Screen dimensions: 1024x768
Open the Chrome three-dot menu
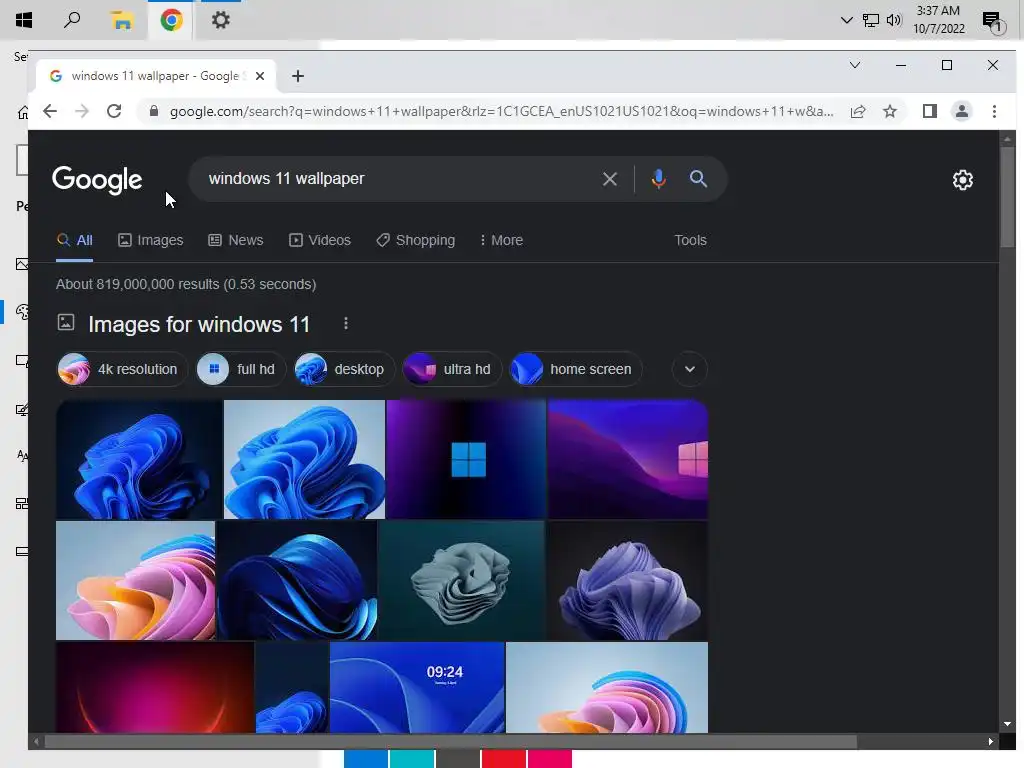994,112
